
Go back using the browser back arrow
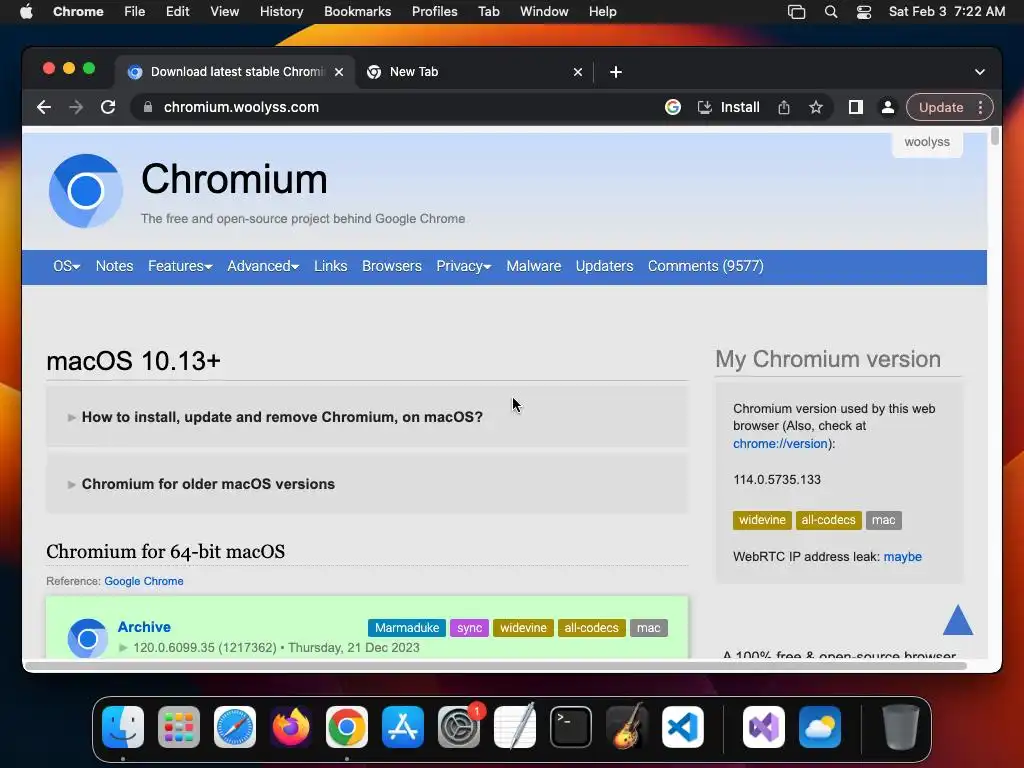pos(44,107)
